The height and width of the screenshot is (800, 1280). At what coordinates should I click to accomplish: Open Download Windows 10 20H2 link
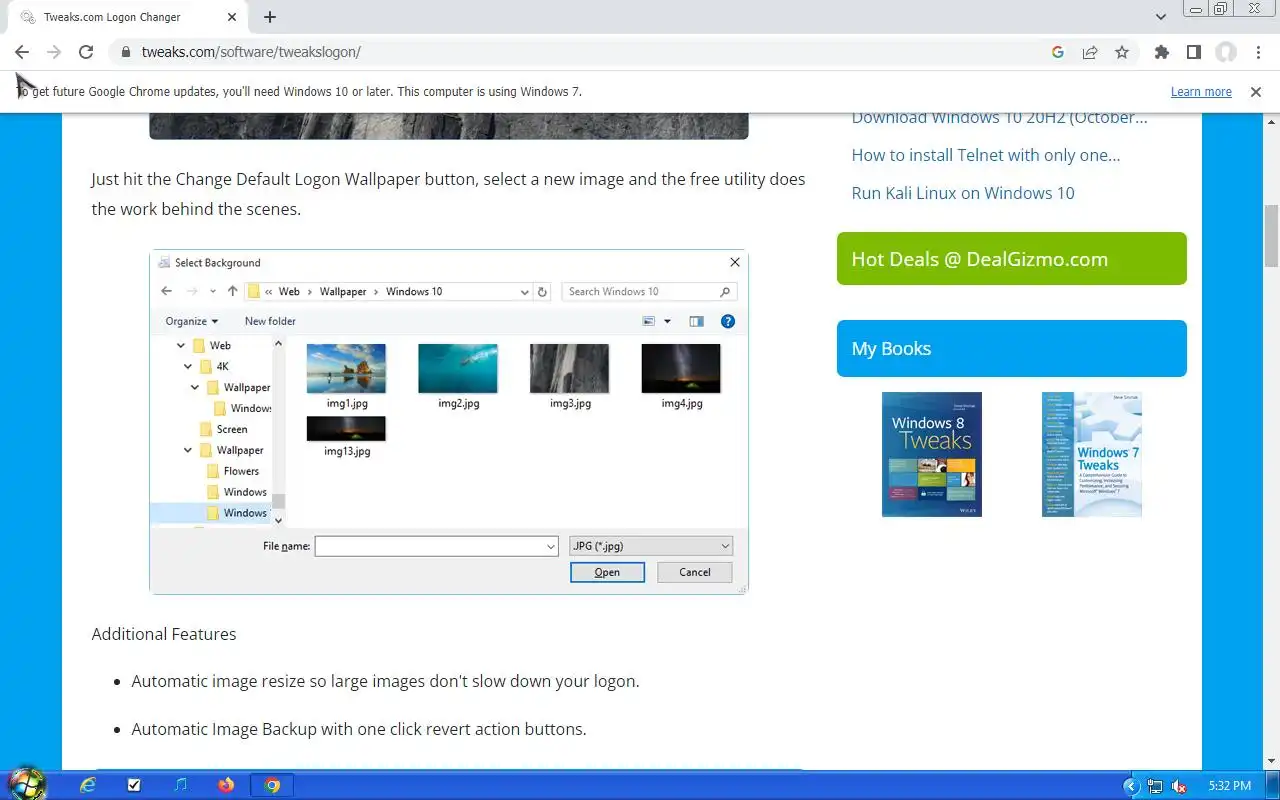(999, 117)
